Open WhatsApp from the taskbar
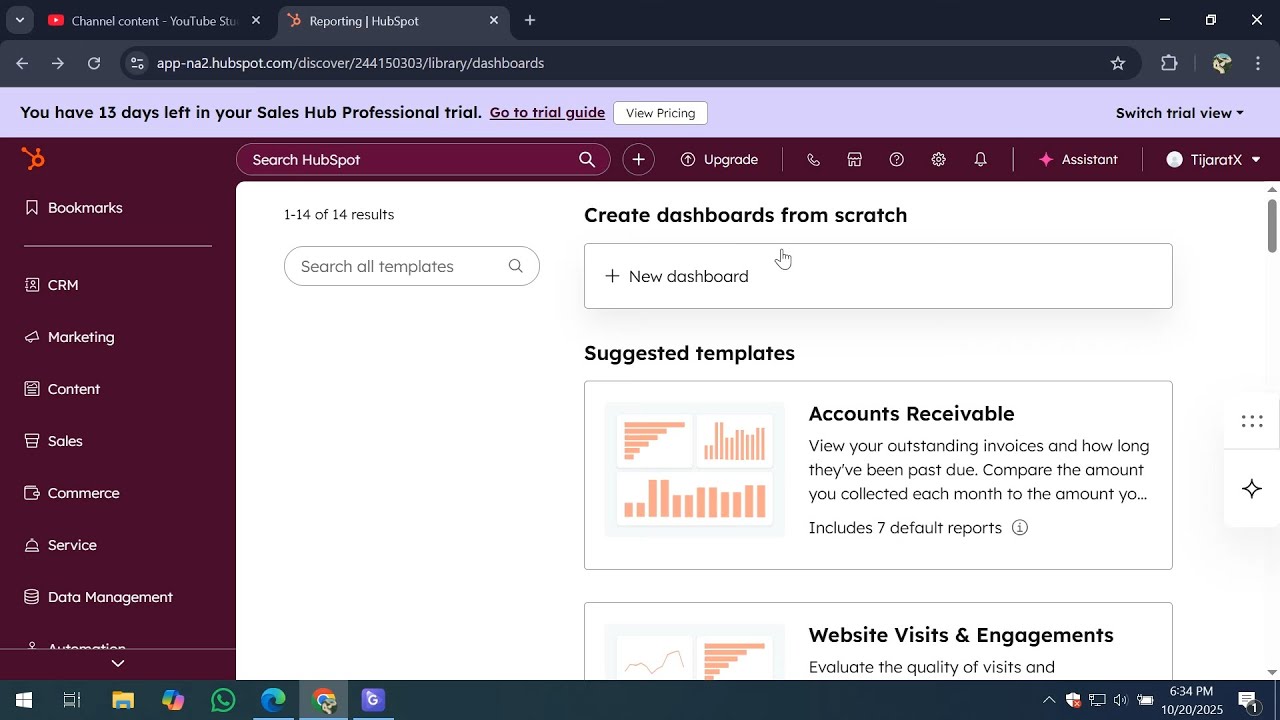Screen dimensions: 1280x720 223,700
